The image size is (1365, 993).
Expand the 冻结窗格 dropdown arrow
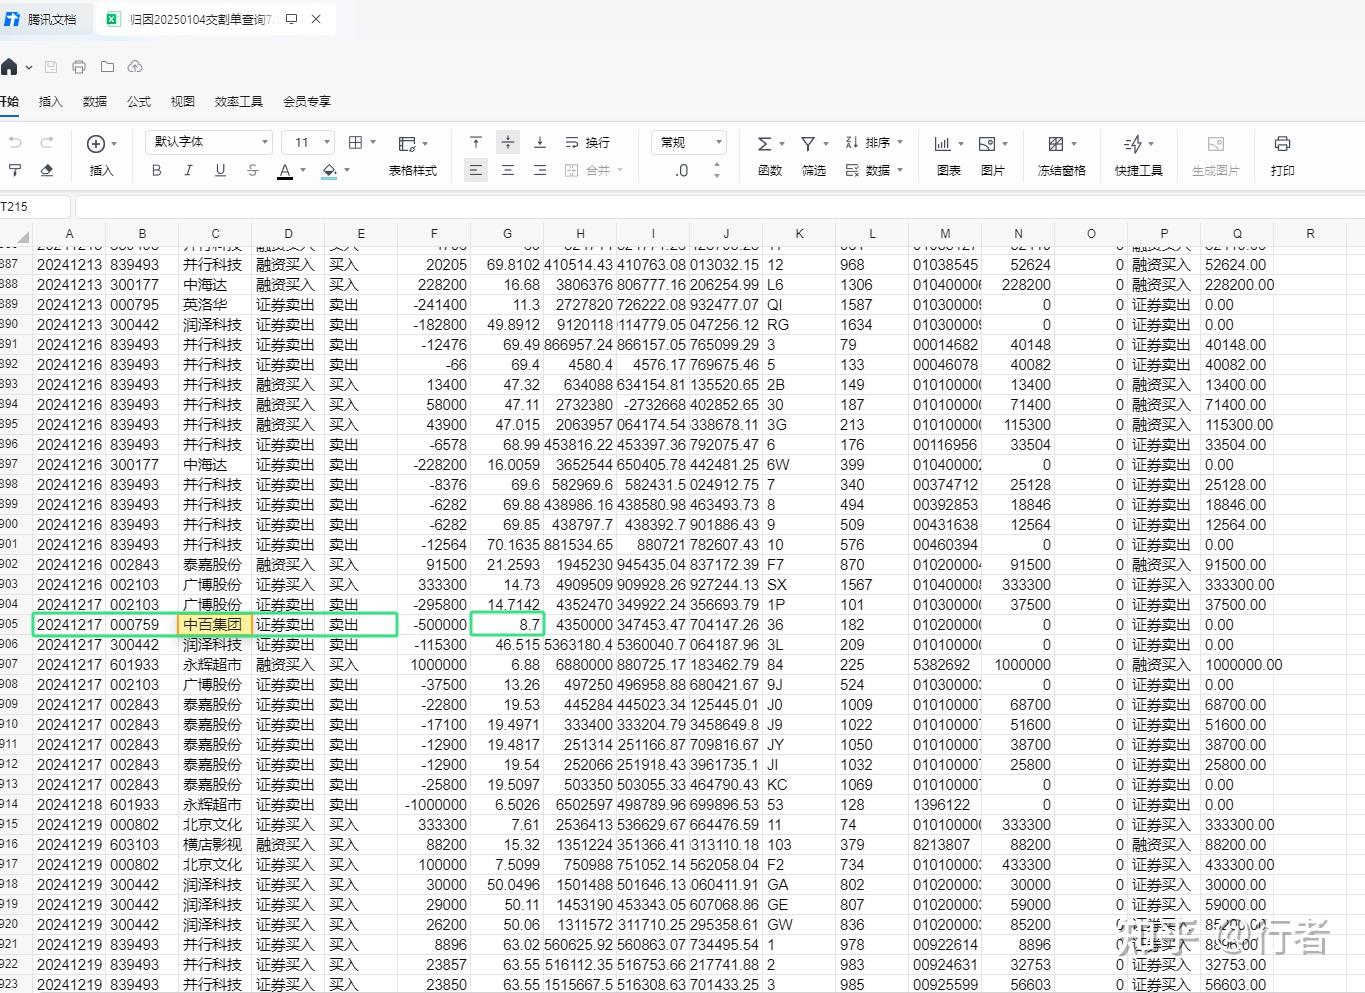(x=1074, y=144)
